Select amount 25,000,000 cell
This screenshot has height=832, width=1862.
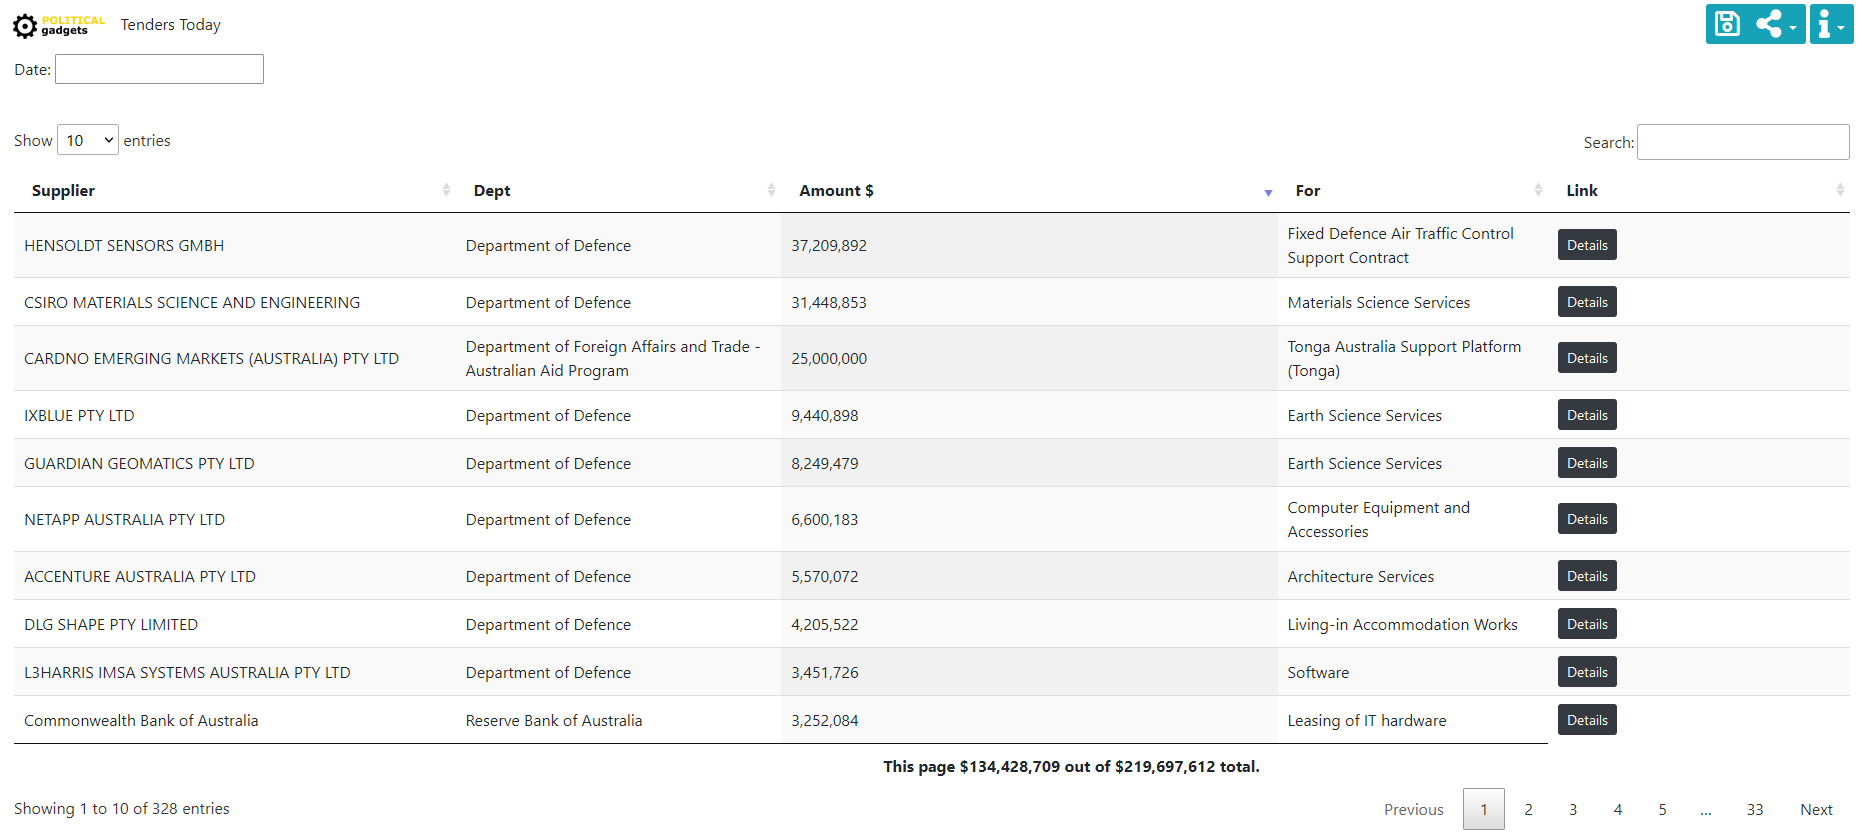tap(1029, 358)
